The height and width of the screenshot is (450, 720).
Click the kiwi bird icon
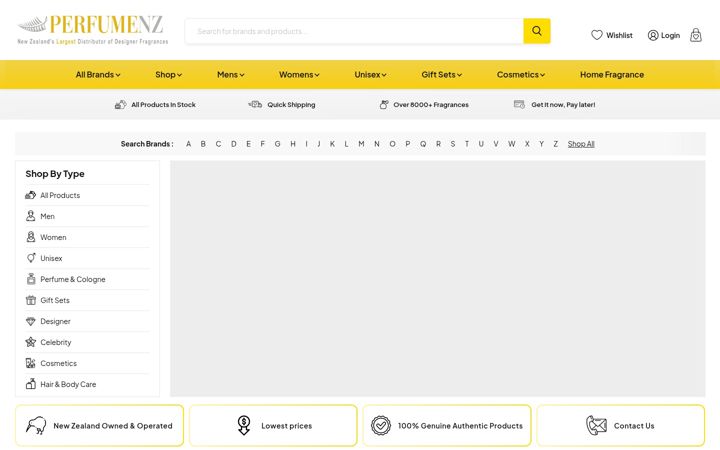point(36,425)
